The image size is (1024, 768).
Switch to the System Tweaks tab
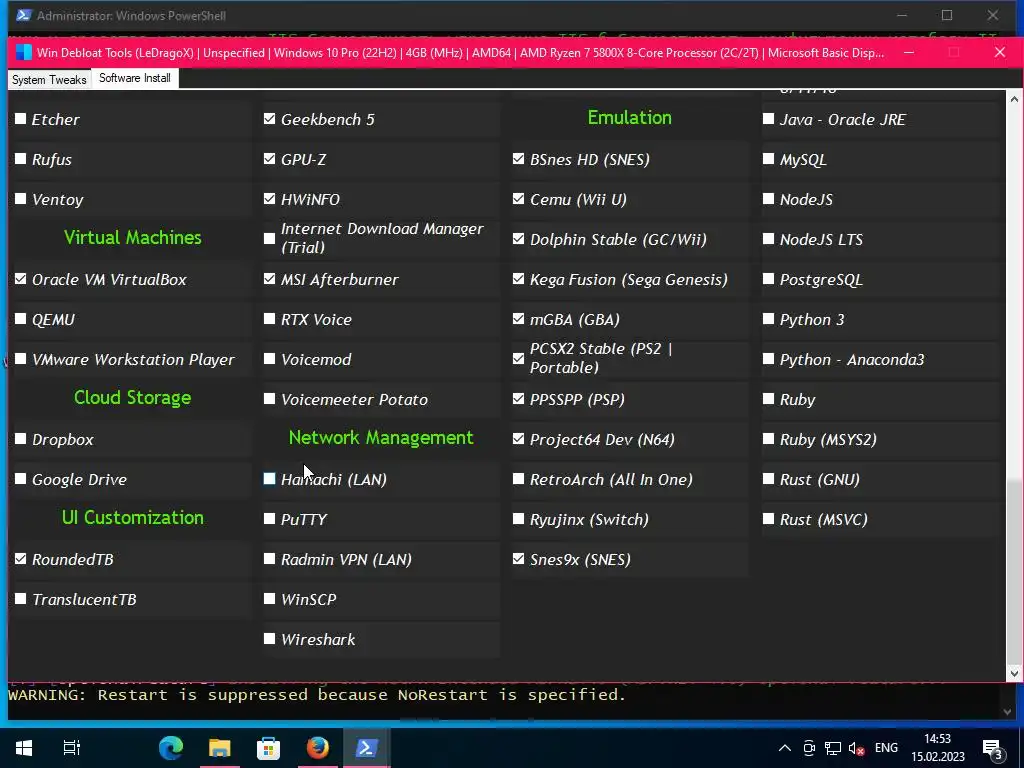[49, 80]
